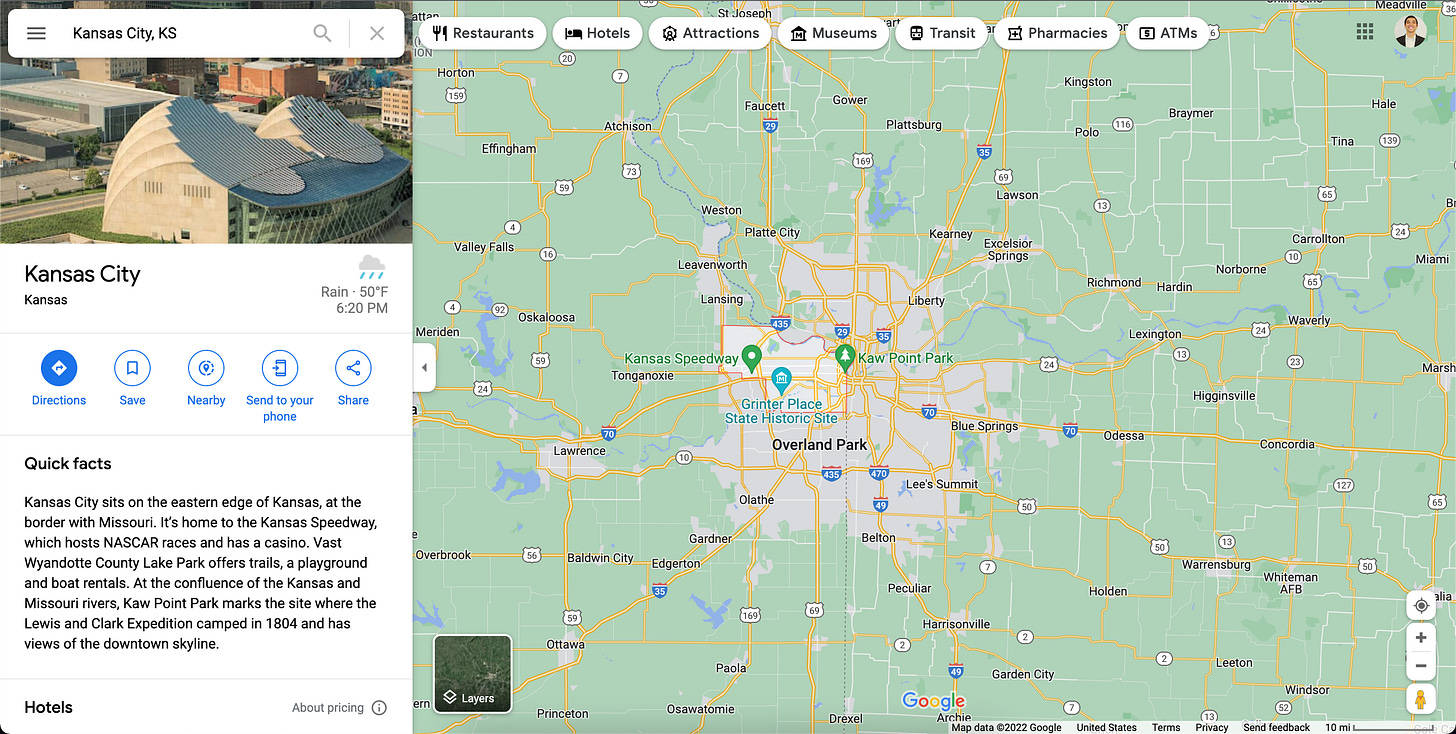Click the Tonganoxie map label
The height and width of the screenshot is (734, 1456).
pyautogui.click(x=643, y=376)
